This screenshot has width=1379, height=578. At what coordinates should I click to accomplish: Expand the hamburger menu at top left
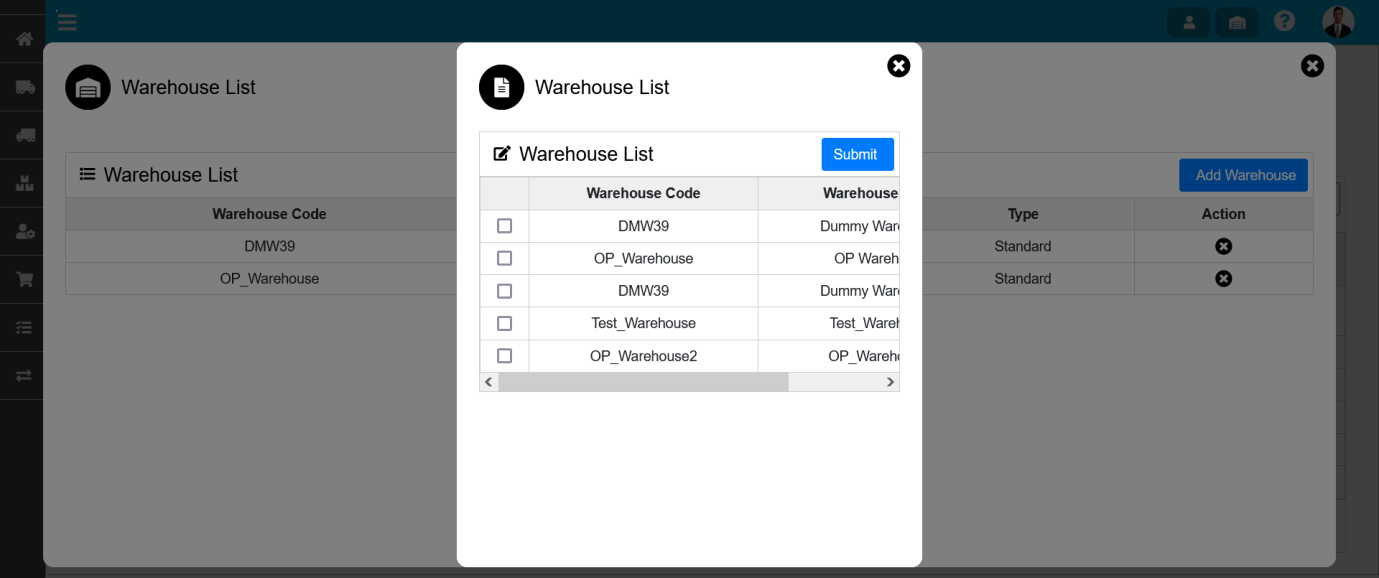pyautogui.click(x=67, y=21)
